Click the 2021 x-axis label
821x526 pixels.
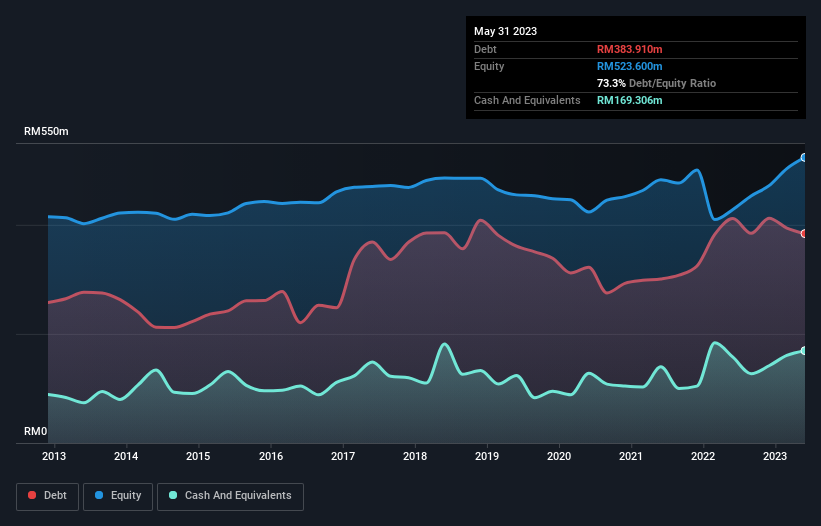(x=630, y=456)
